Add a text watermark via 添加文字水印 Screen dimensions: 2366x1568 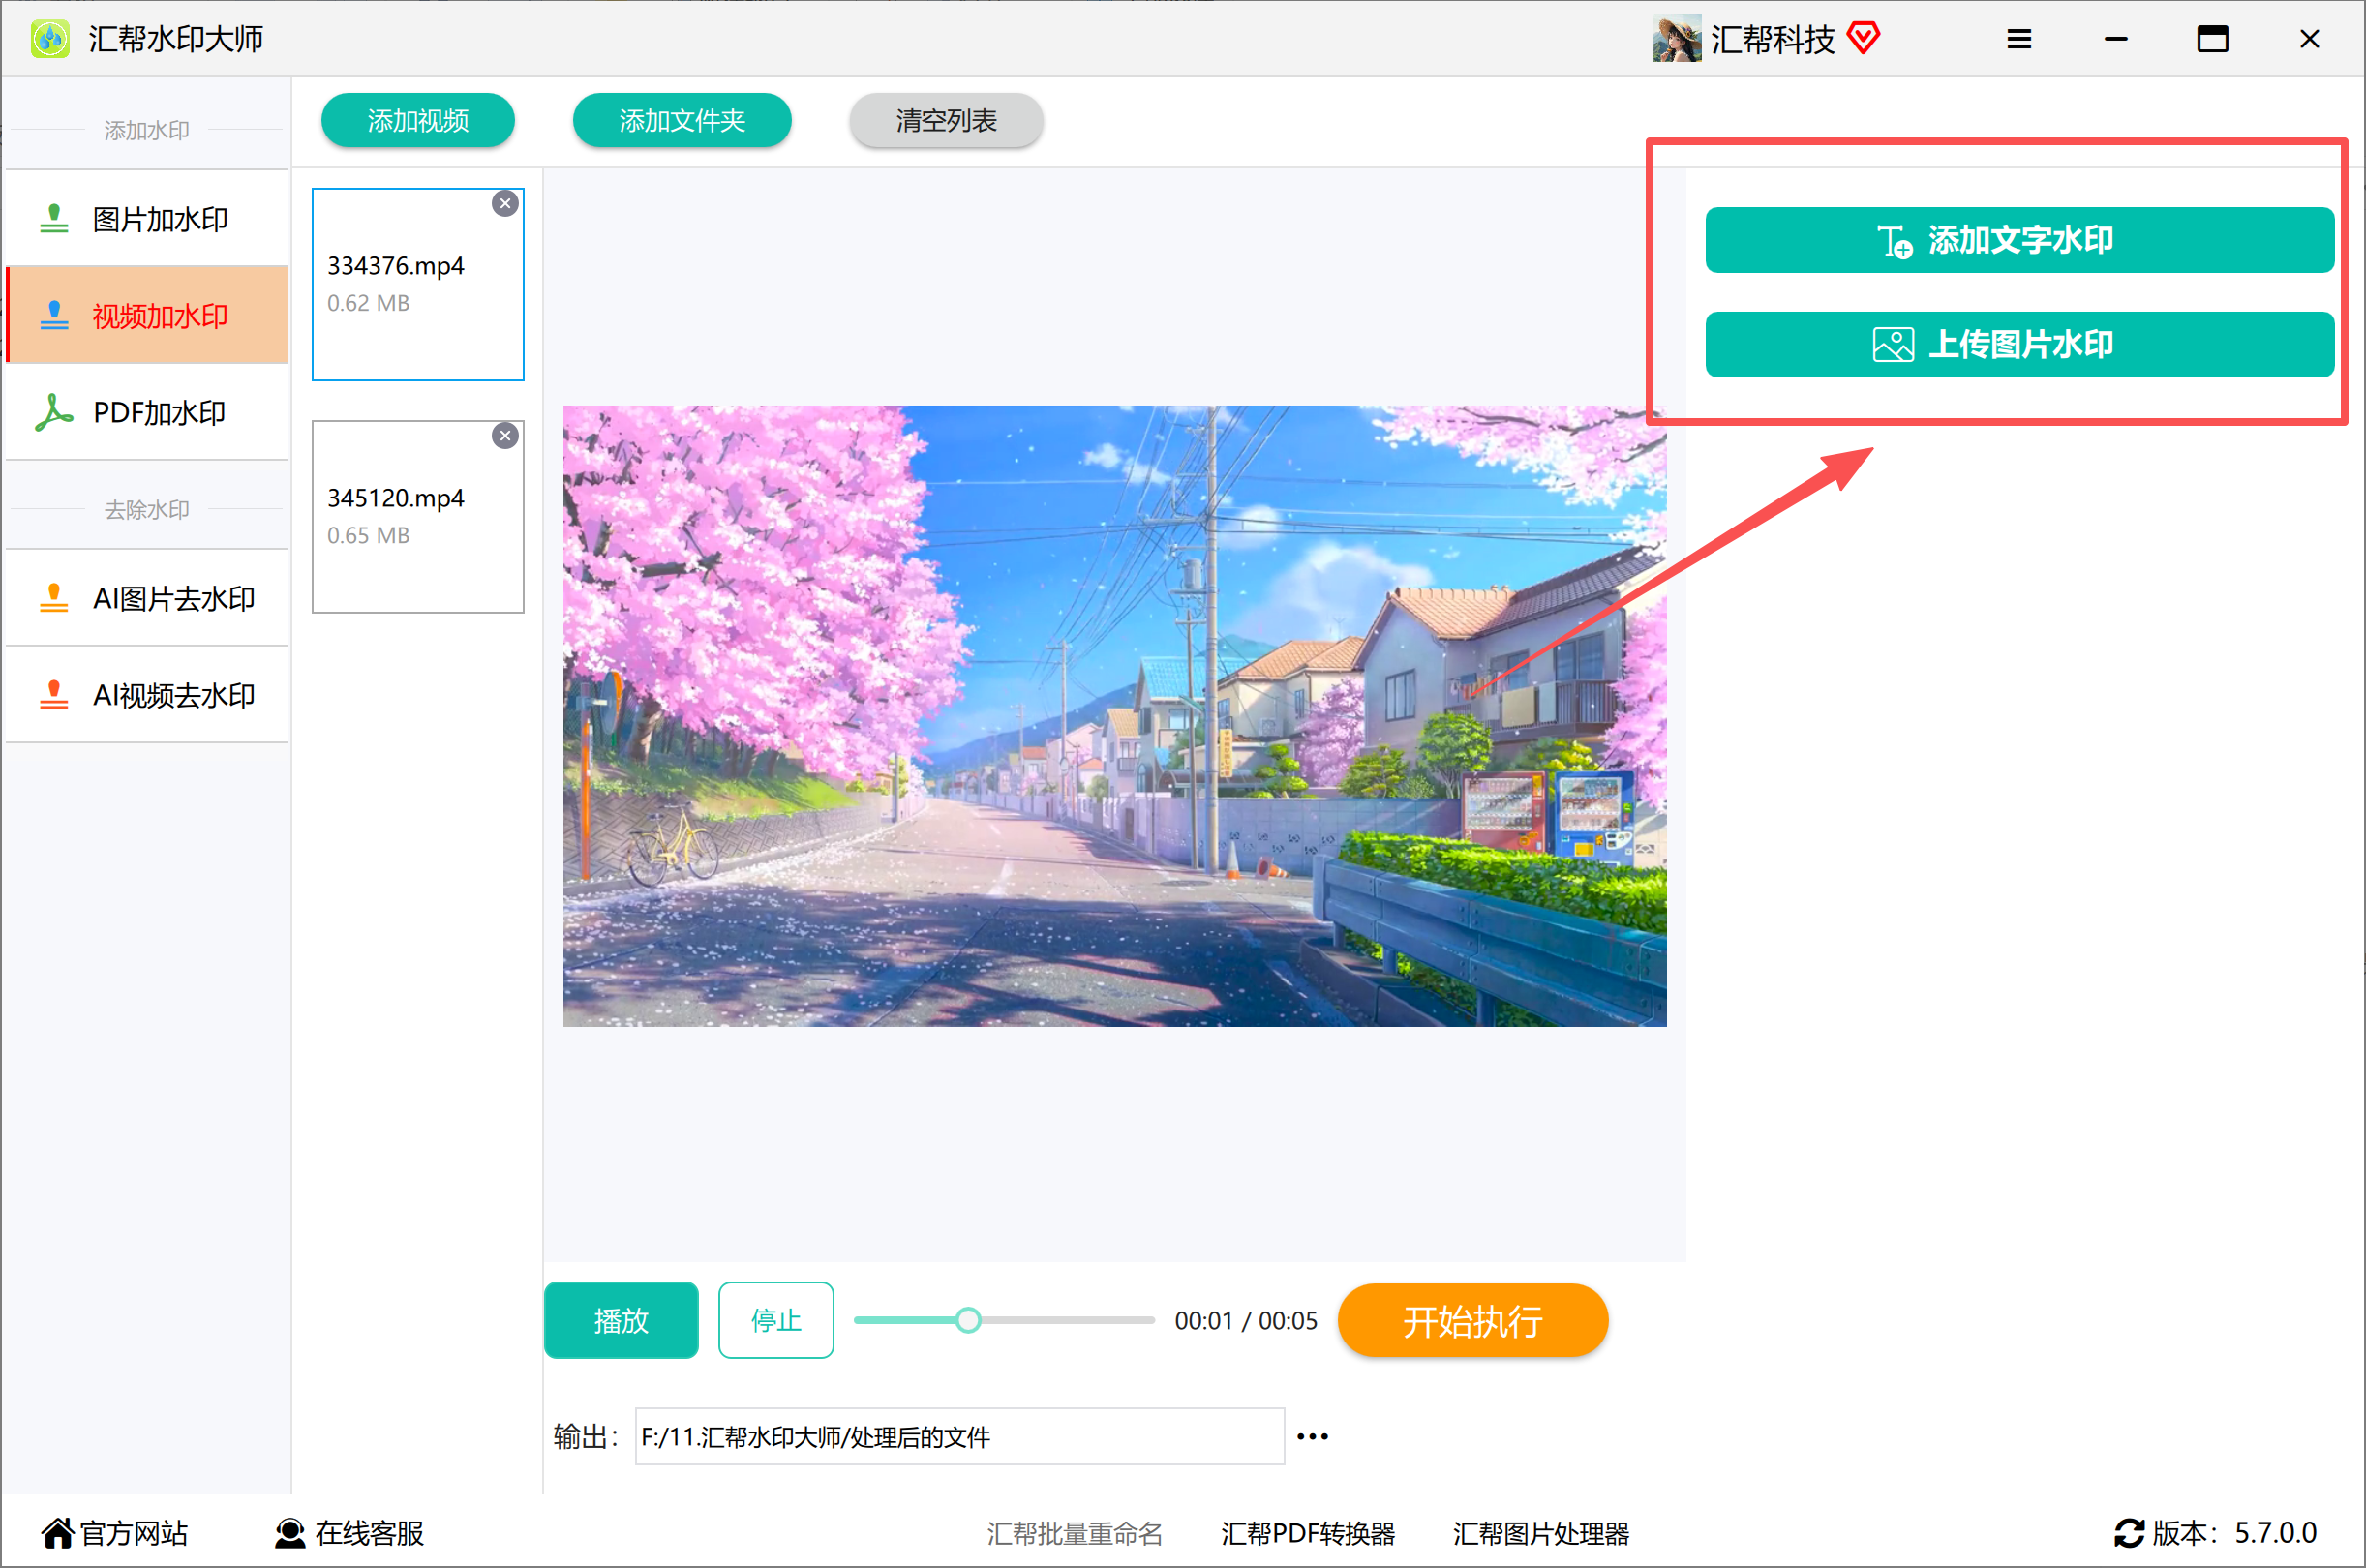click(2020, 240)
